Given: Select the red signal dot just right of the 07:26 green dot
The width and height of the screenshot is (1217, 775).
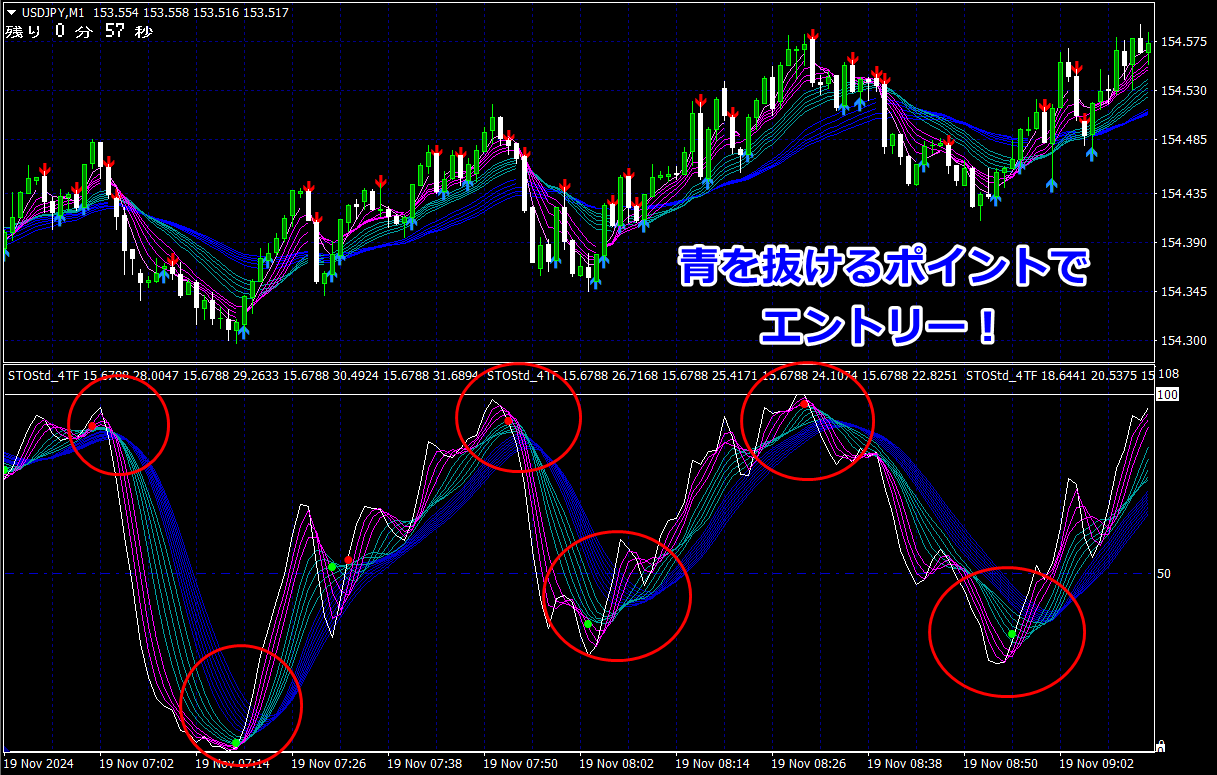Looking at the screenshot, I should coord(348,560).
